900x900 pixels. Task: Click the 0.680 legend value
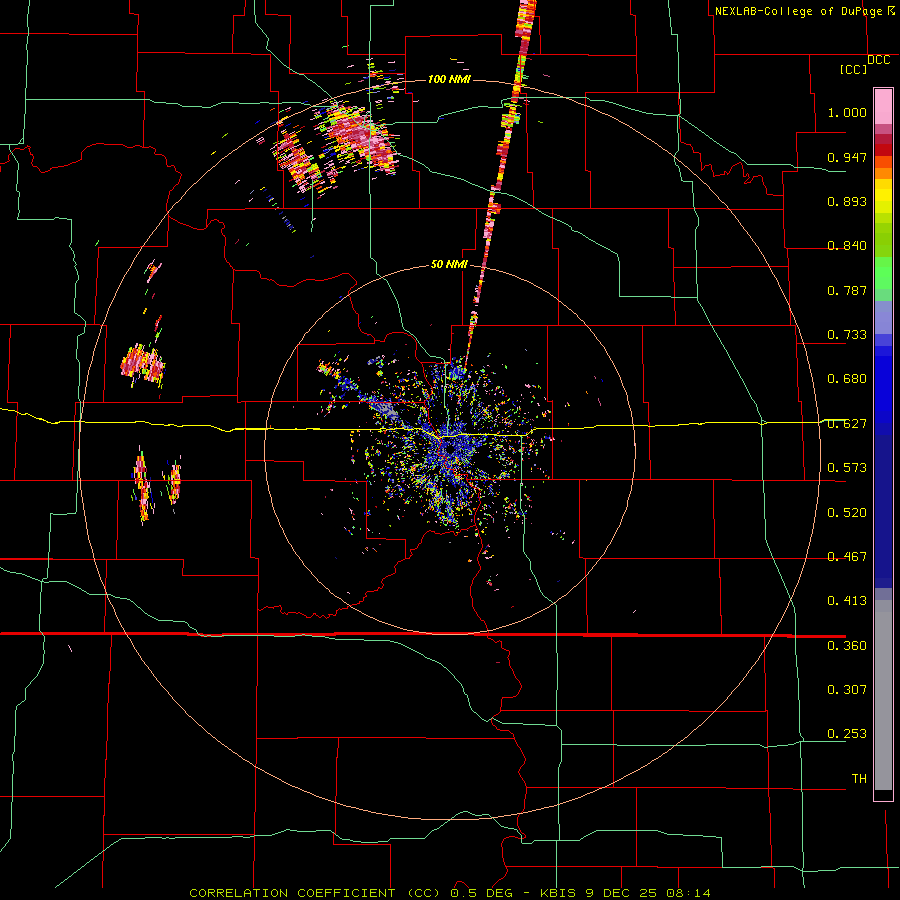tap(847, 379)
